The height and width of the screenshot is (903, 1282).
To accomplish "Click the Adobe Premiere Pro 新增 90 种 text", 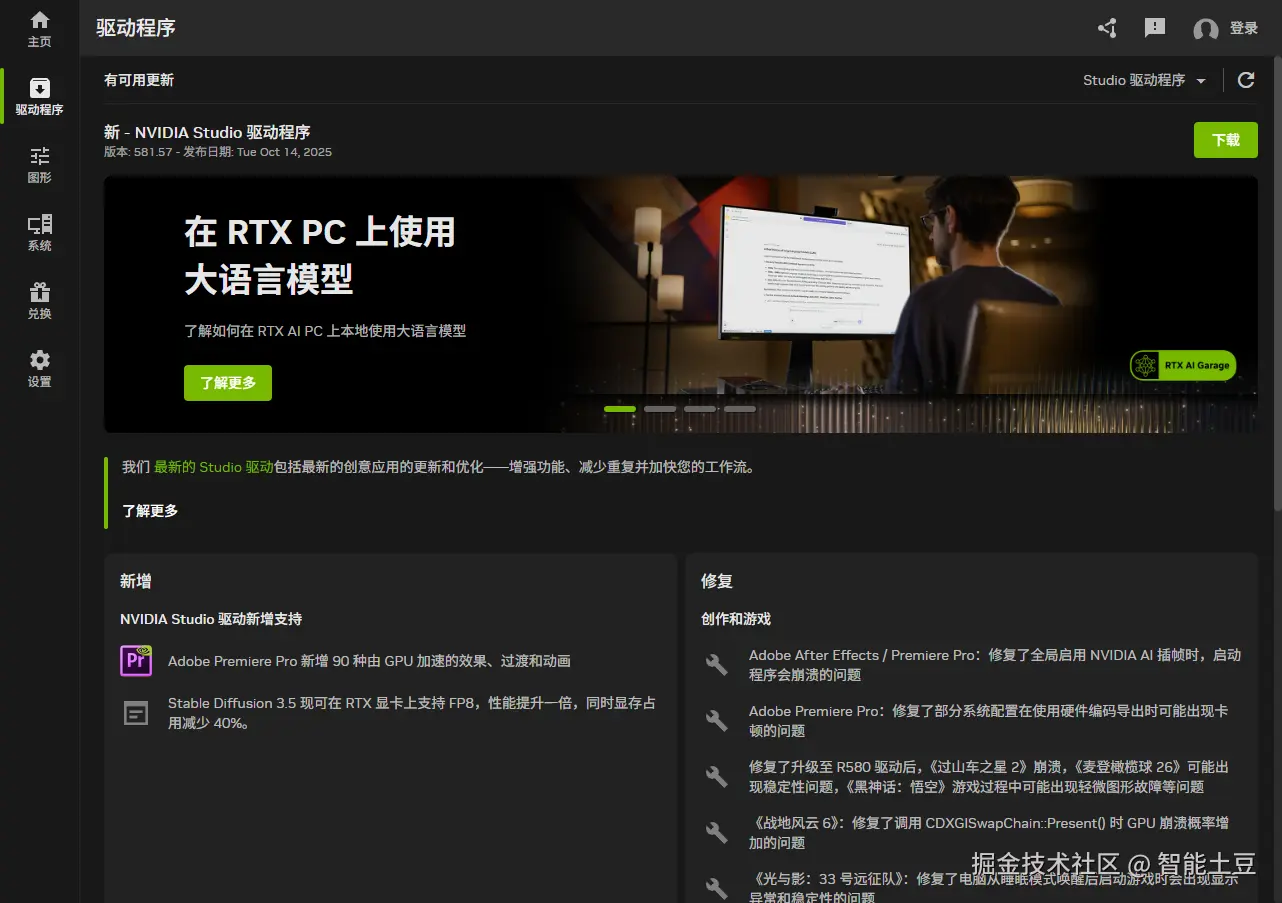I will click(369, 661).
